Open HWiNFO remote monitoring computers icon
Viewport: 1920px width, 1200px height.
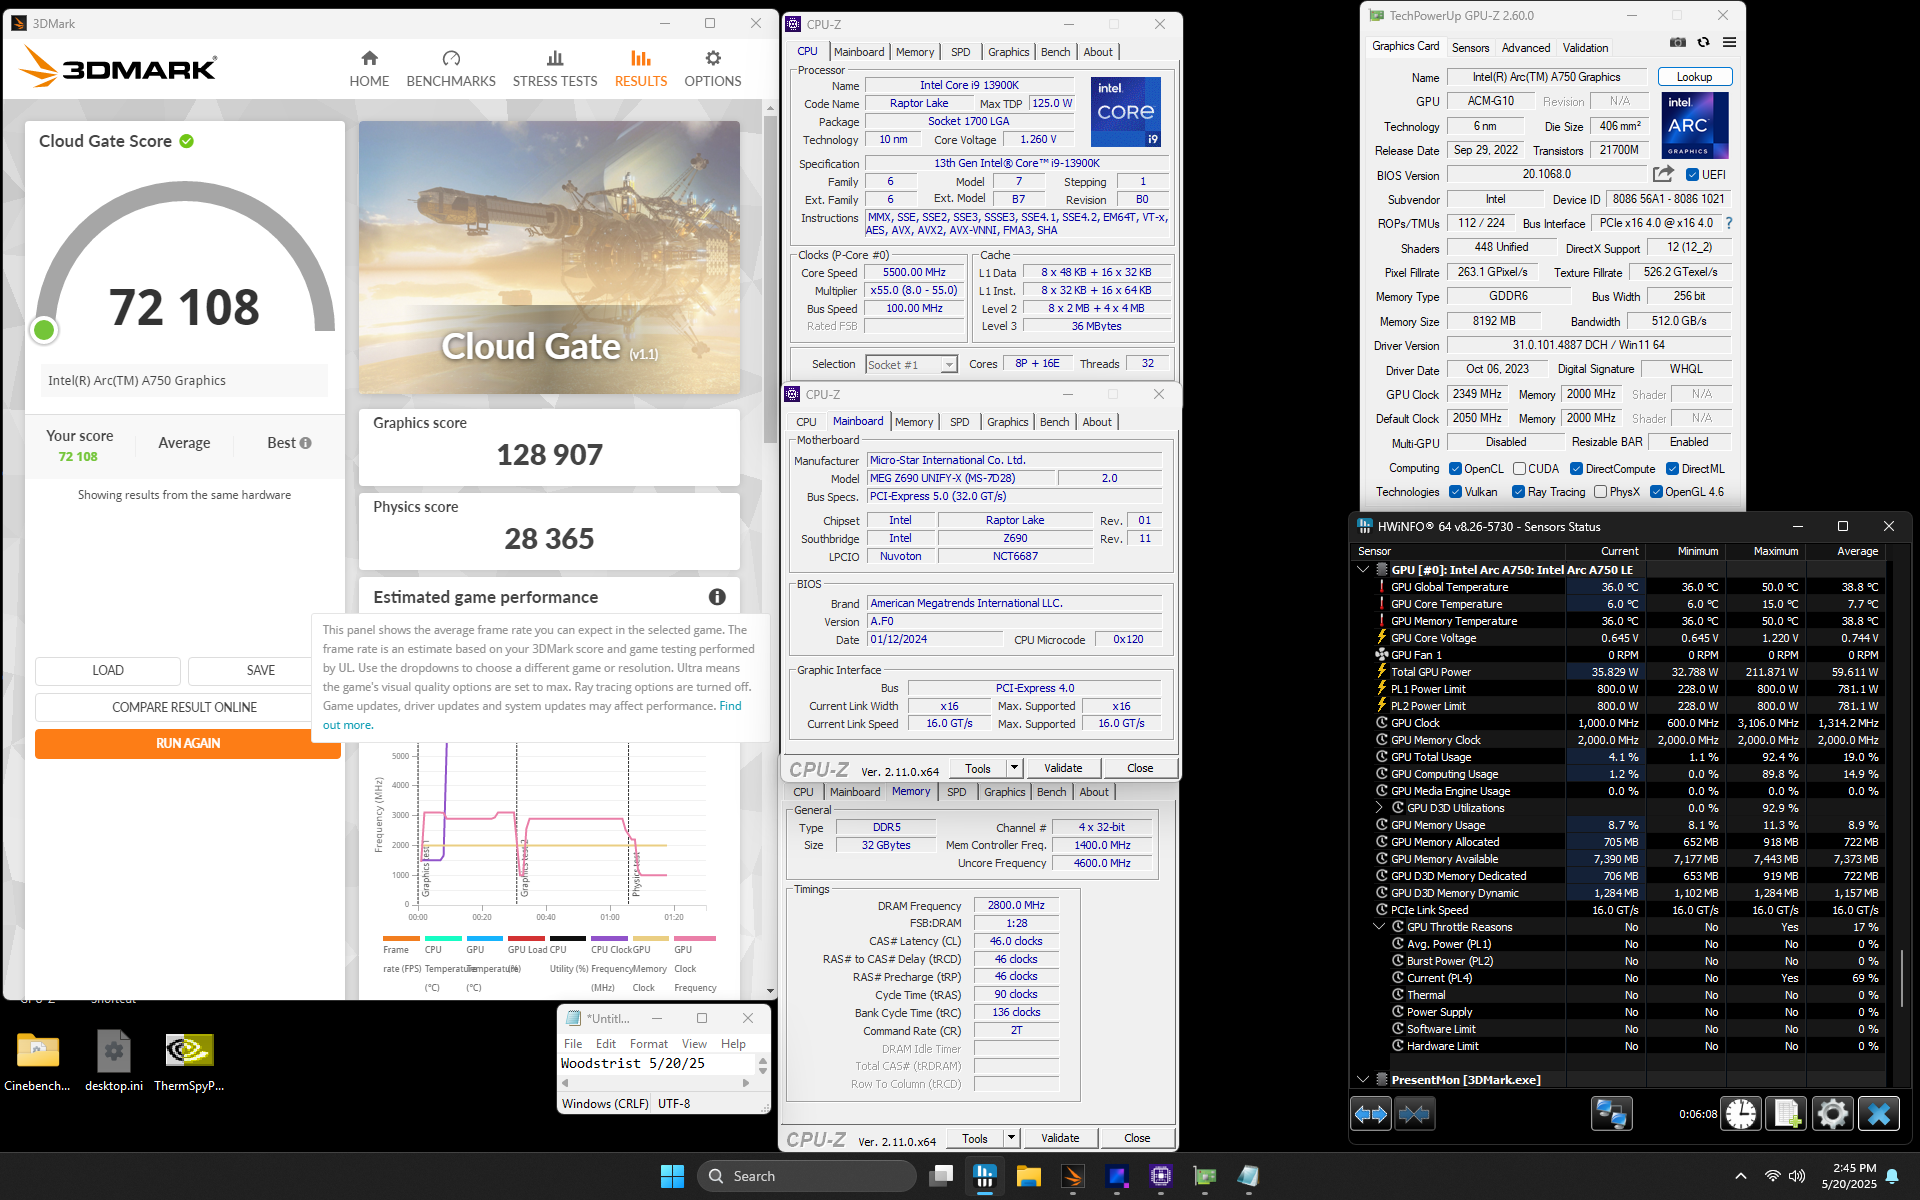pyautogui.click(x=1611, y=1114)
